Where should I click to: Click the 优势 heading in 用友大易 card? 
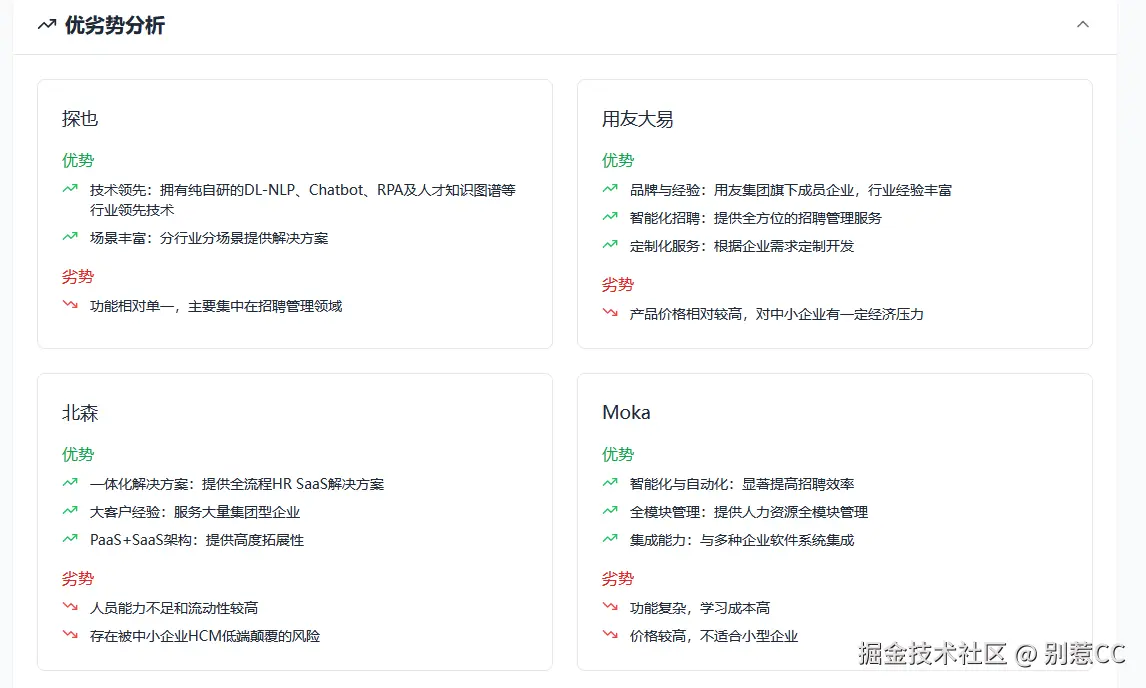[x=618, y=160]
